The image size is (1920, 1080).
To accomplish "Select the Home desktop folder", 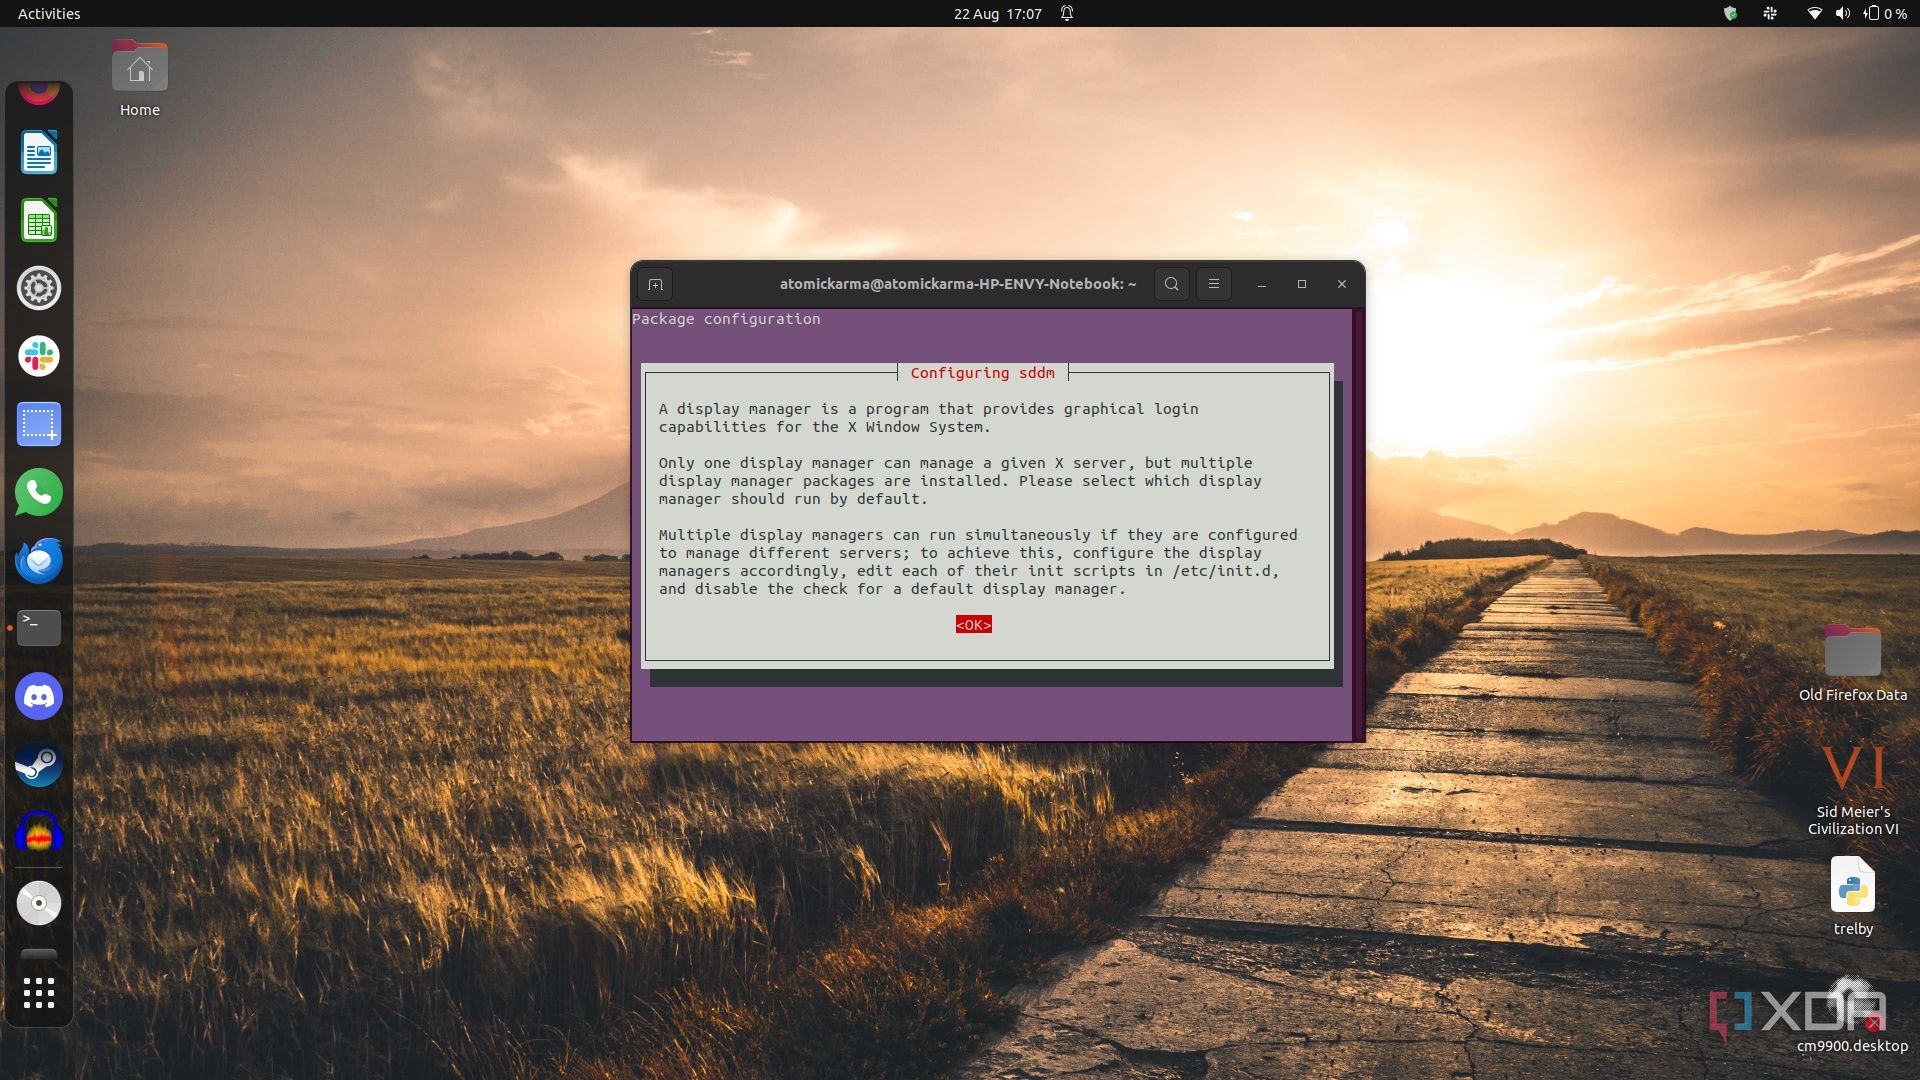I will (140, 79).
